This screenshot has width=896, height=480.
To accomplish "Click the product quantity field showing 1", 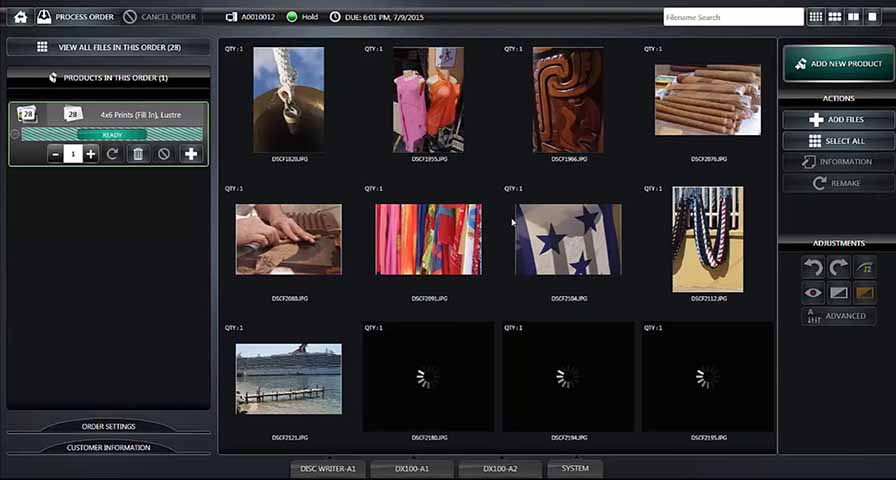I will click(73, 154).
